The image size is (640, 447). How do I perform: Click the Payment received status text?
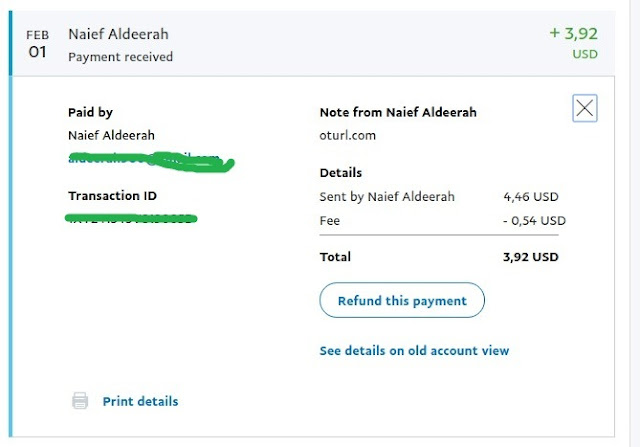point(120,57)
